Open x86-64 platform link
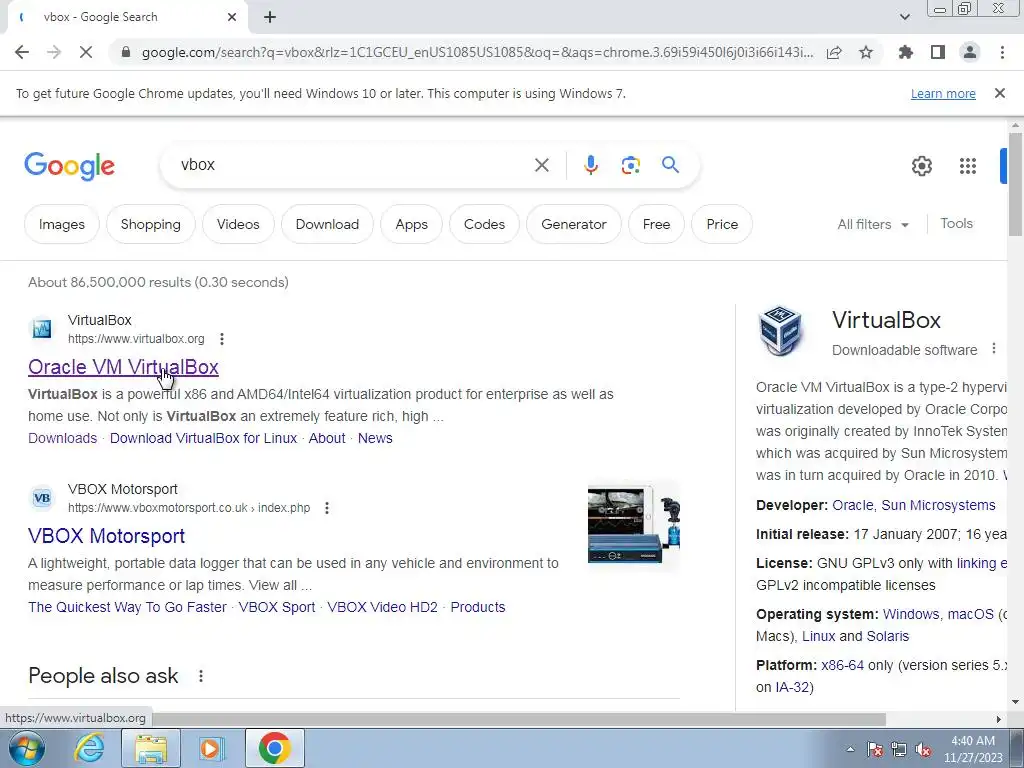This screenshot has width=1024, height=768. point(842,665)
